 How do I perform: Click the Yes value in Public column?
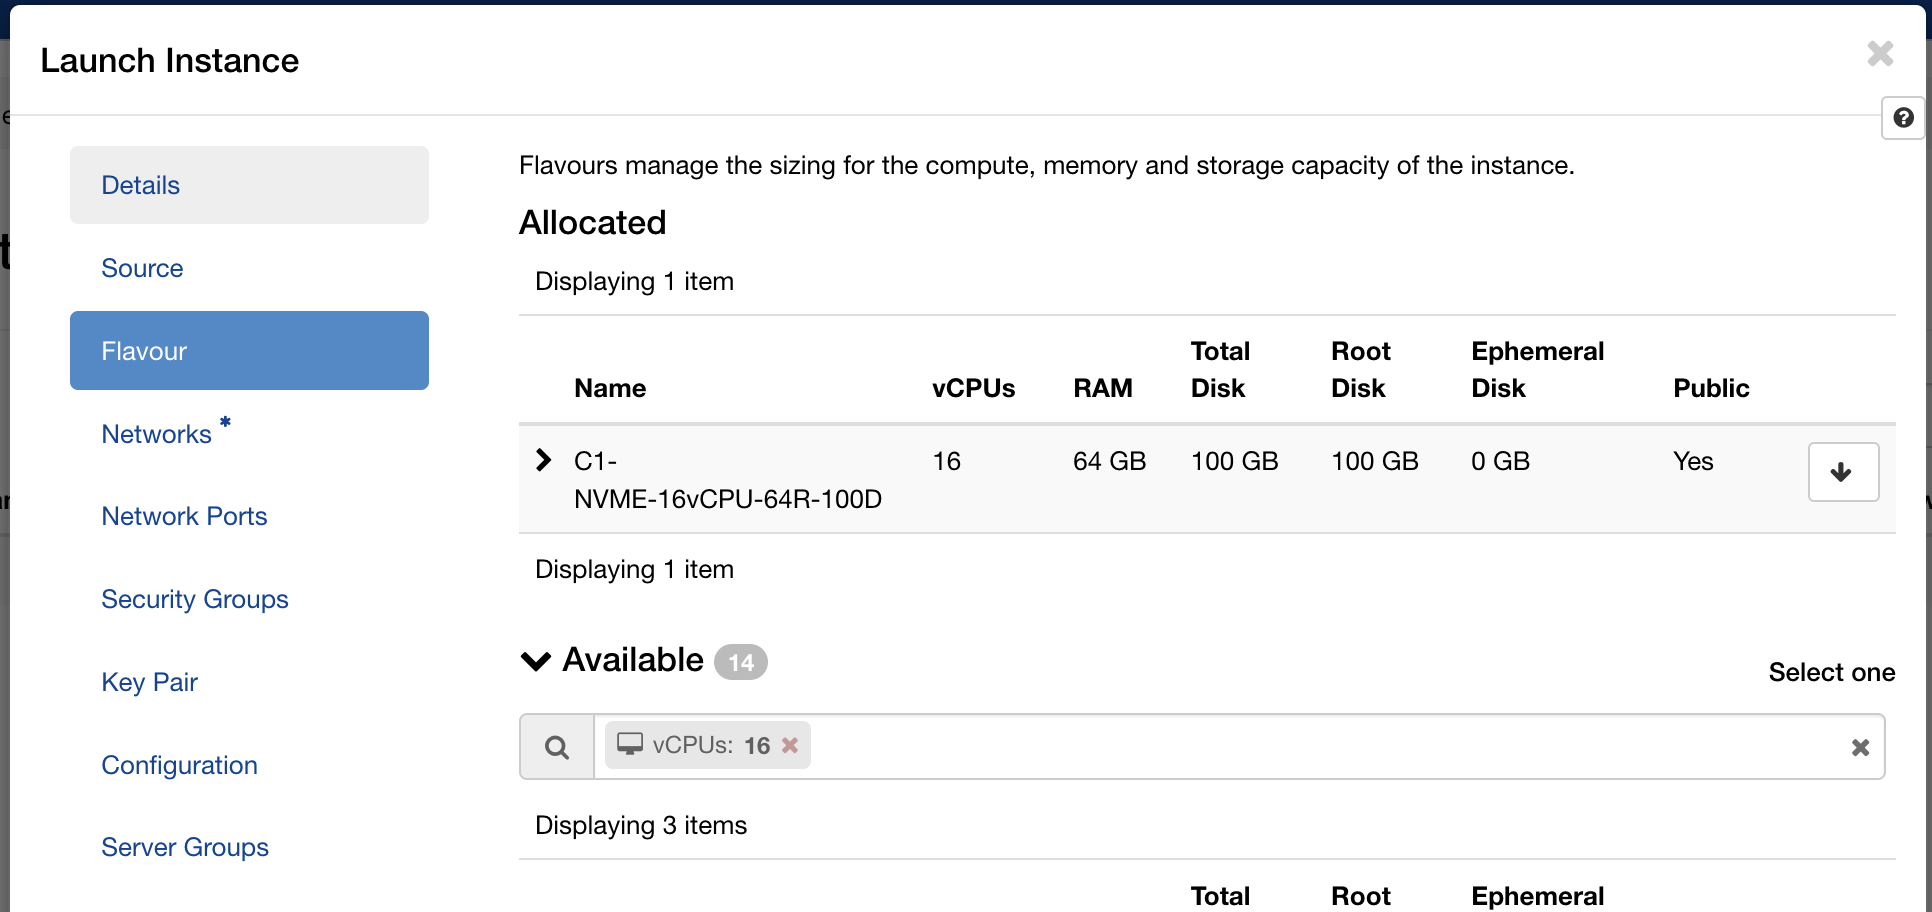point(1693,461)
